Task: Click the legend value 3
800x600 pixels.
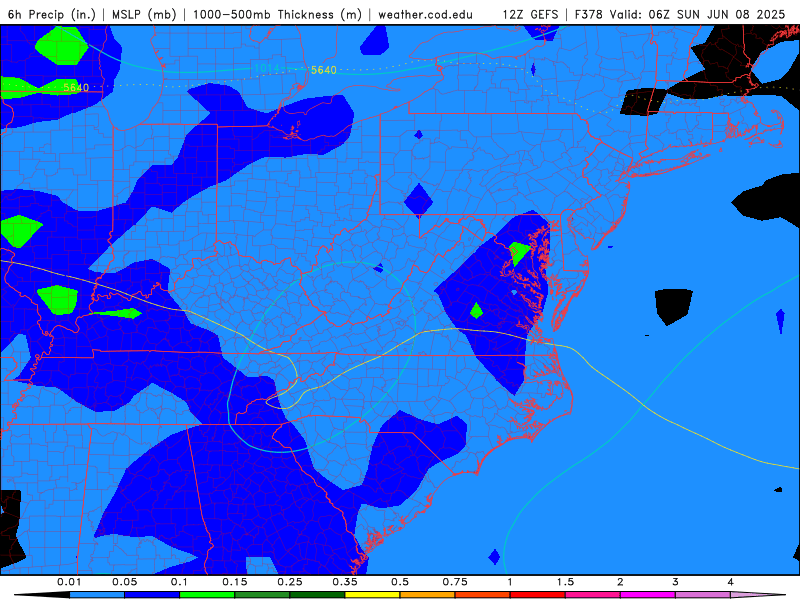Action: coord(676,582)
